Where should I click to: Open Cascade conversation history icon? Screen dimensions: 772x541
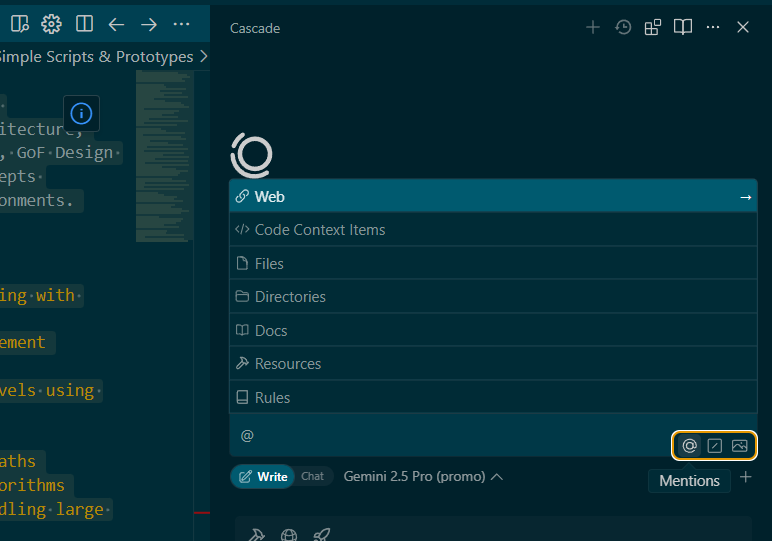[623, 27]
